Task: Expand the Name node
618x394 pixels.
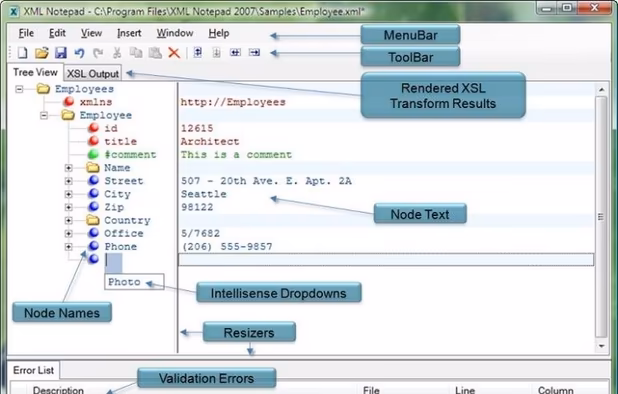Action: pyautogui.click(x=69, y=168)
